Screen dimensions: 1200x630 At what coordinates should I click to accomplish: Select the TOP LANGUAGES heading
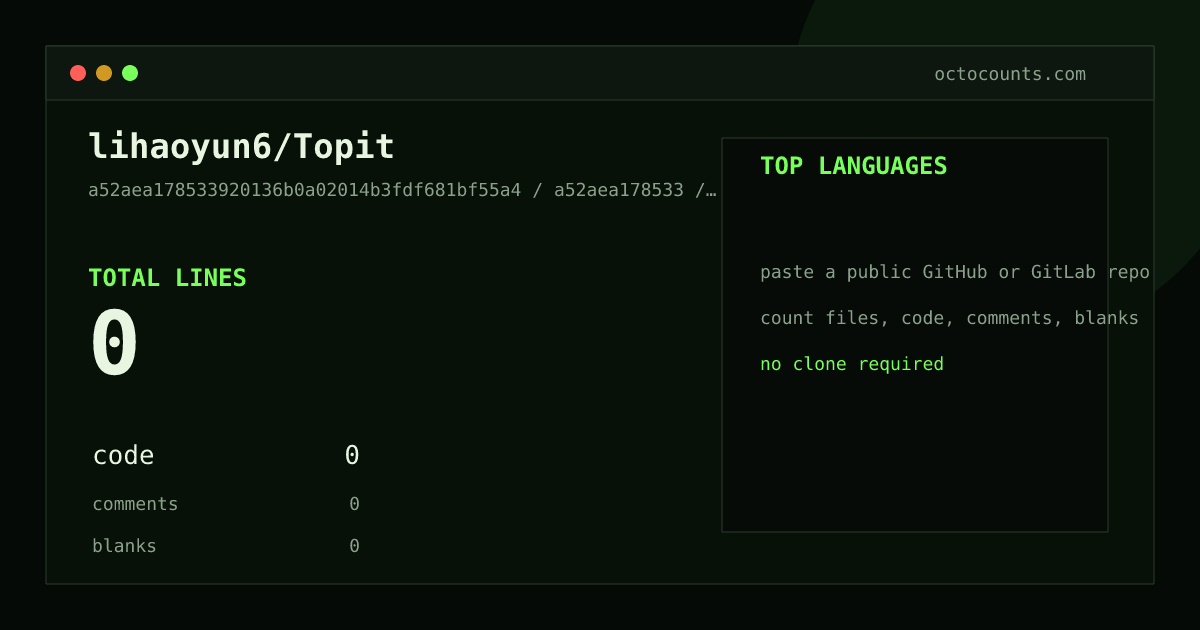pyautogui.click(x=854, y=166)
